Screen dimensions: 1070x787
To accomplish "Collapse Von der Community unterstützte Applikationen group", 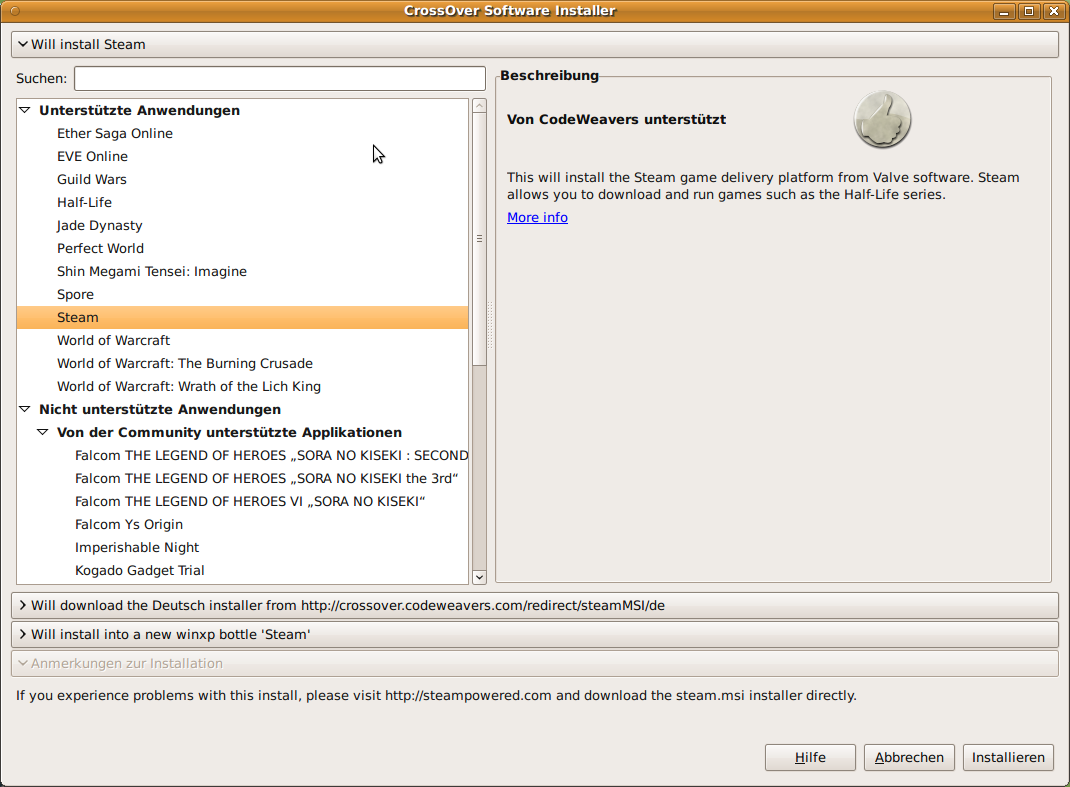I will point(42,432).
